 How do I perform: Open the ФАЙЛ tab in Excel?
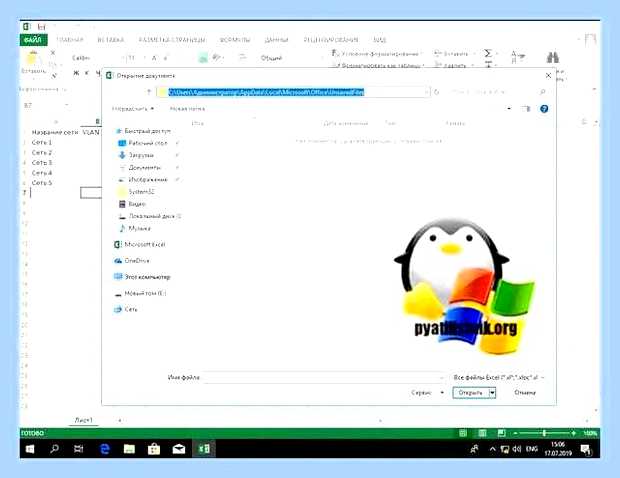[x=33, y=40]
